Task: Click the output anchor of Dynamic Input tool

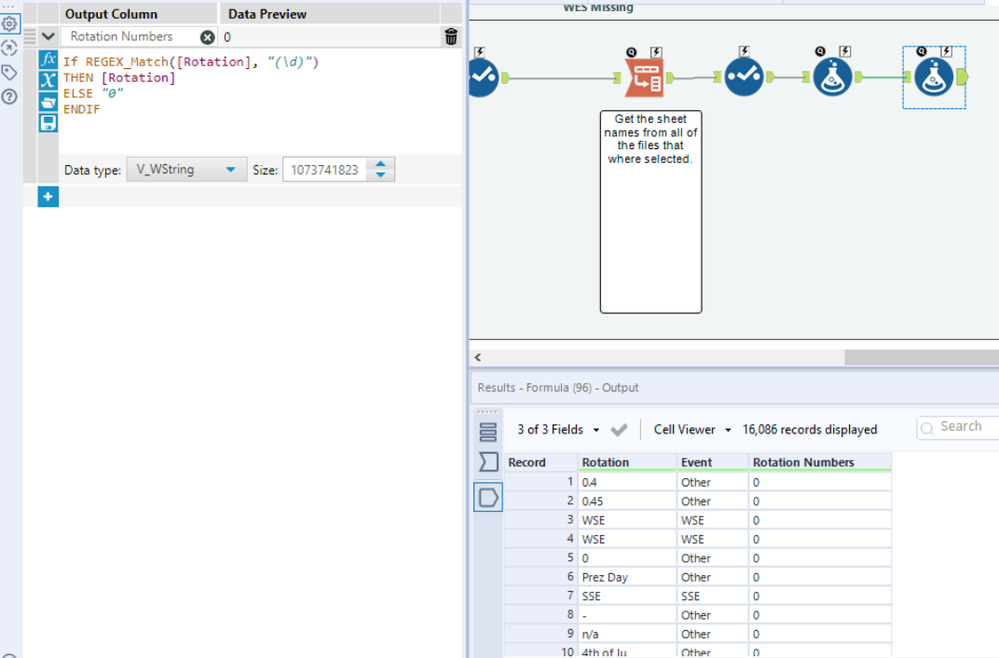Action: (670, 78)
